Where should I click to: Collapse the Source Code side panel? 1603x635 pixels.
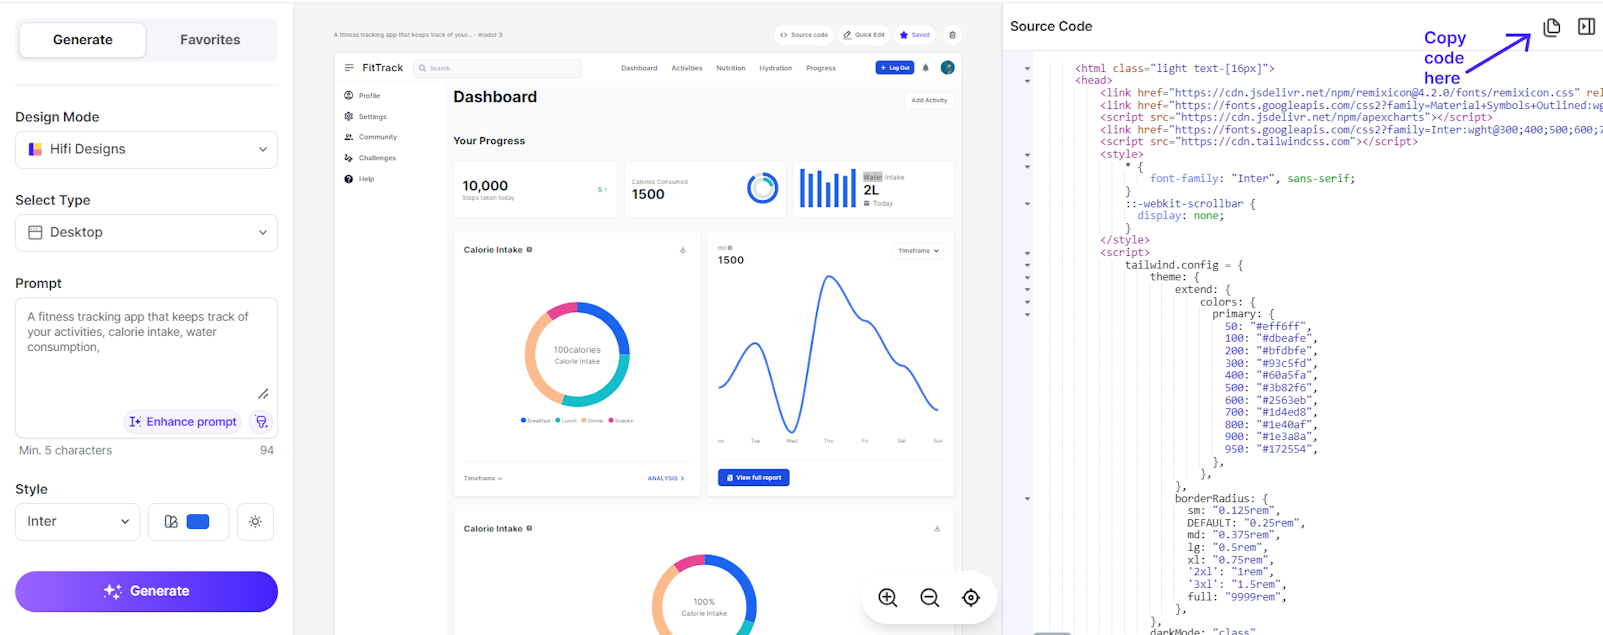(x=1586, y=26)
